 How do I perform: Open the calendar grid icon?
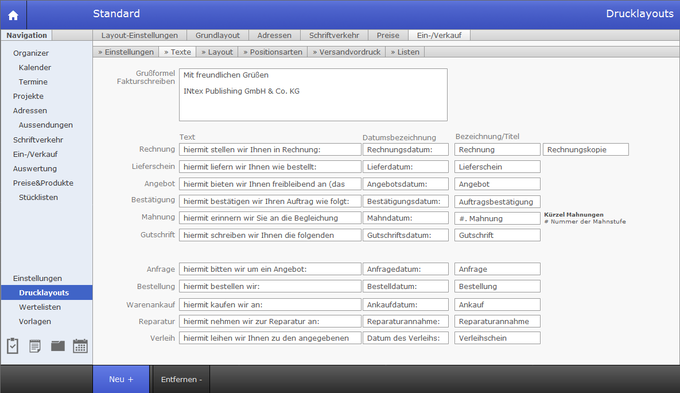[80, 346]
